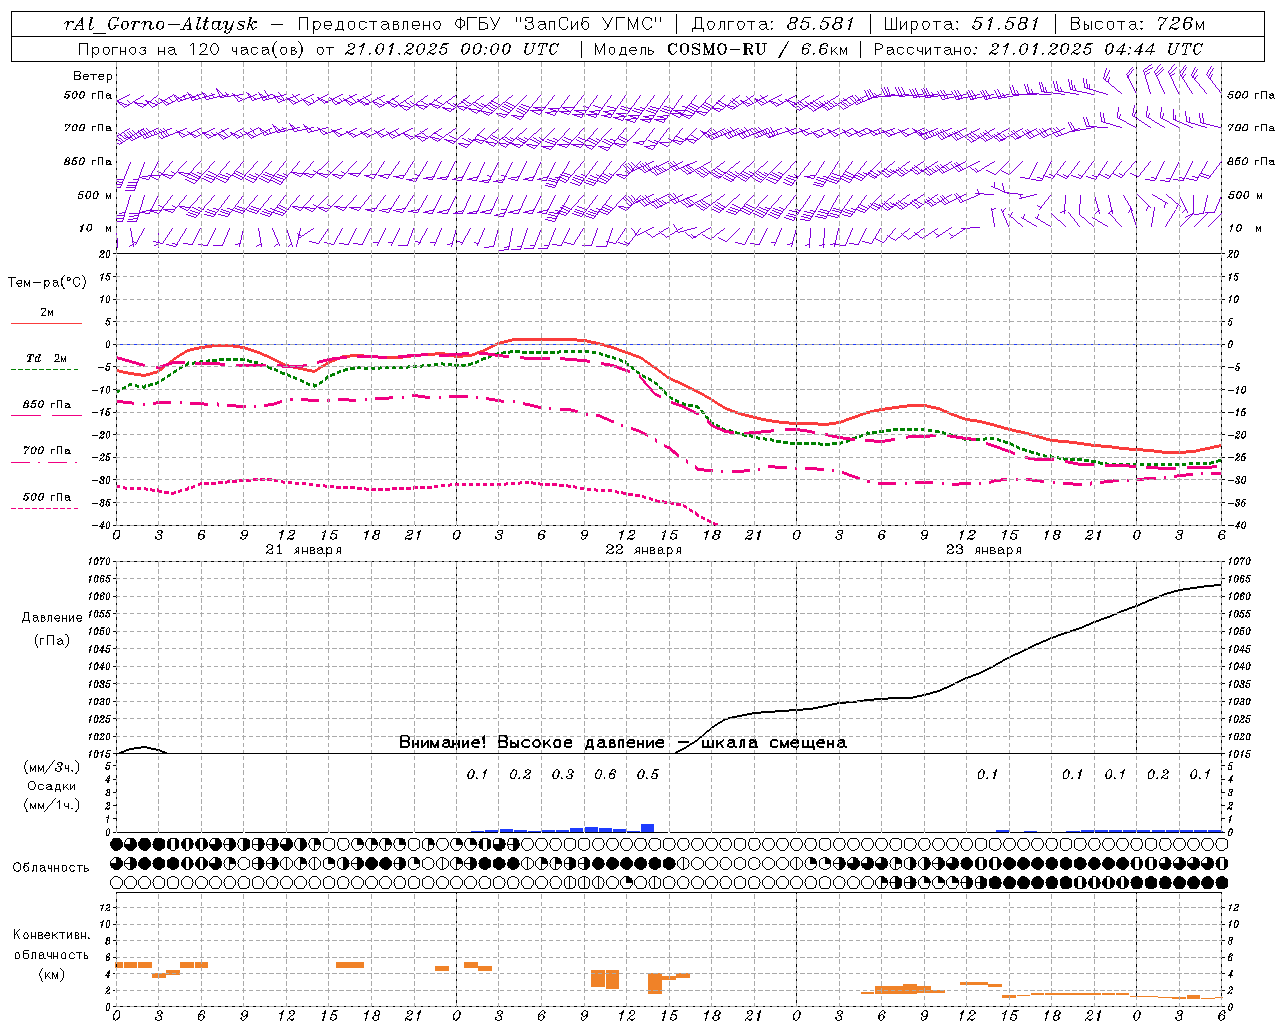Click the 1070 value on the left pressure axis
The image size is (1280, 1024).
click(x=100, y=562)
